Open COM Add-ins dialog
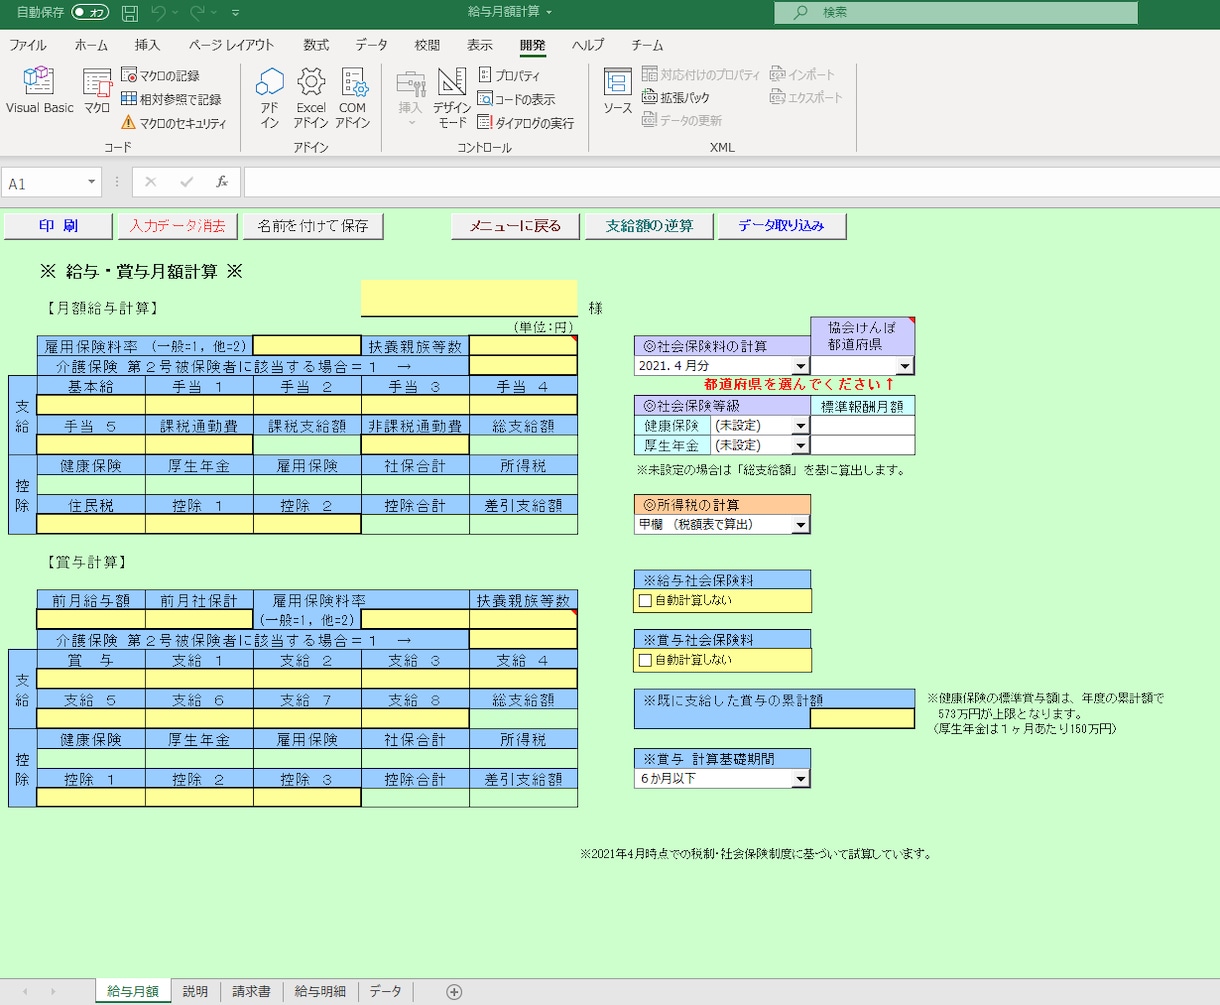Screen dimensions: 1220x1005 pos(353,99)
